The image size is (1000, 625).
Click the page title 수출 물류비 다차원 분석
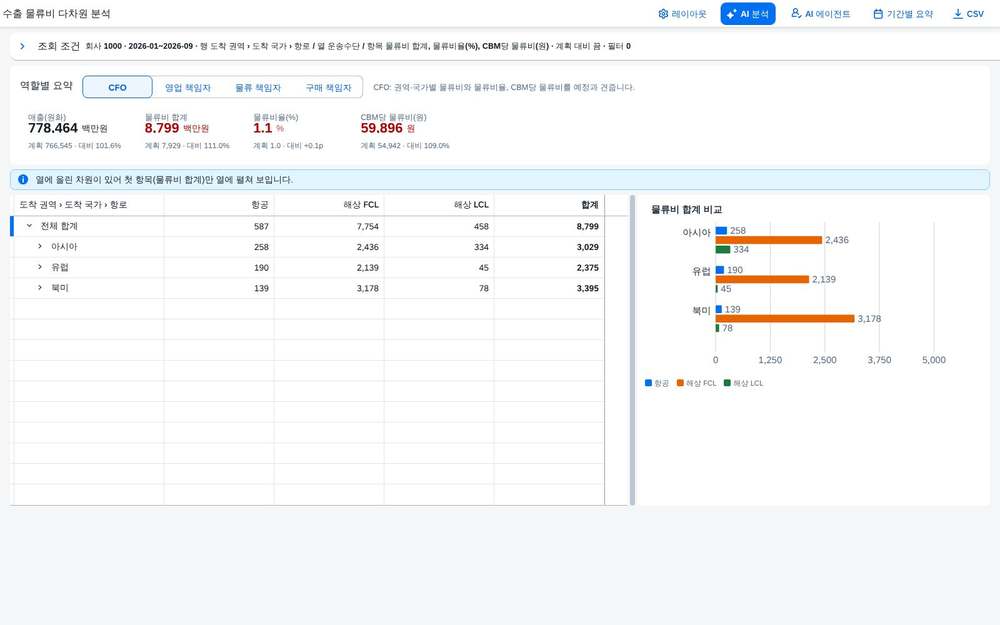(x=56, y=13)
